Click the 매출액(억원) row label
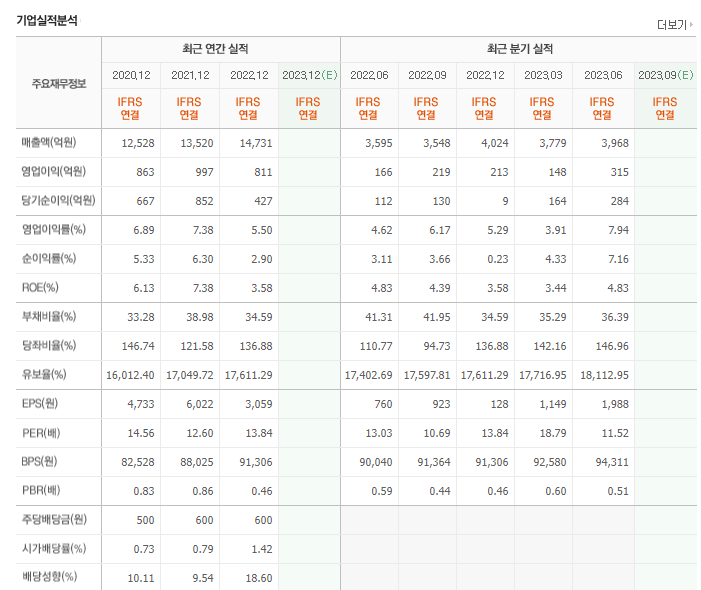 coord(49,143)
